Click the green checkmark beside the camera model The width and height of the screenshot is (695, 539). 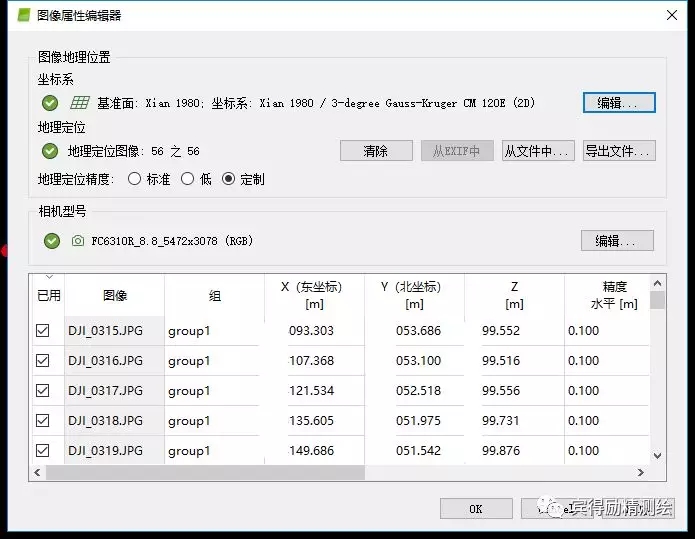click(x=52, y=241)
